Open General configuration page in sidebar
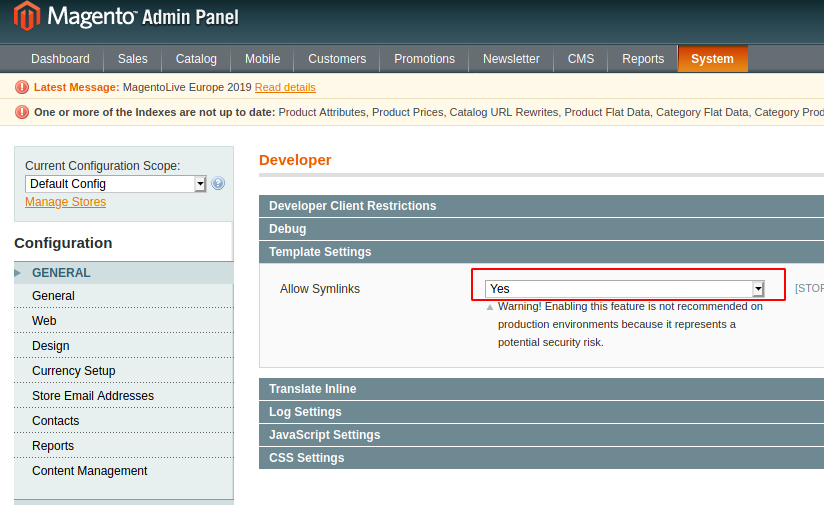This screenshot has height=505, width=824. (123, 296)
